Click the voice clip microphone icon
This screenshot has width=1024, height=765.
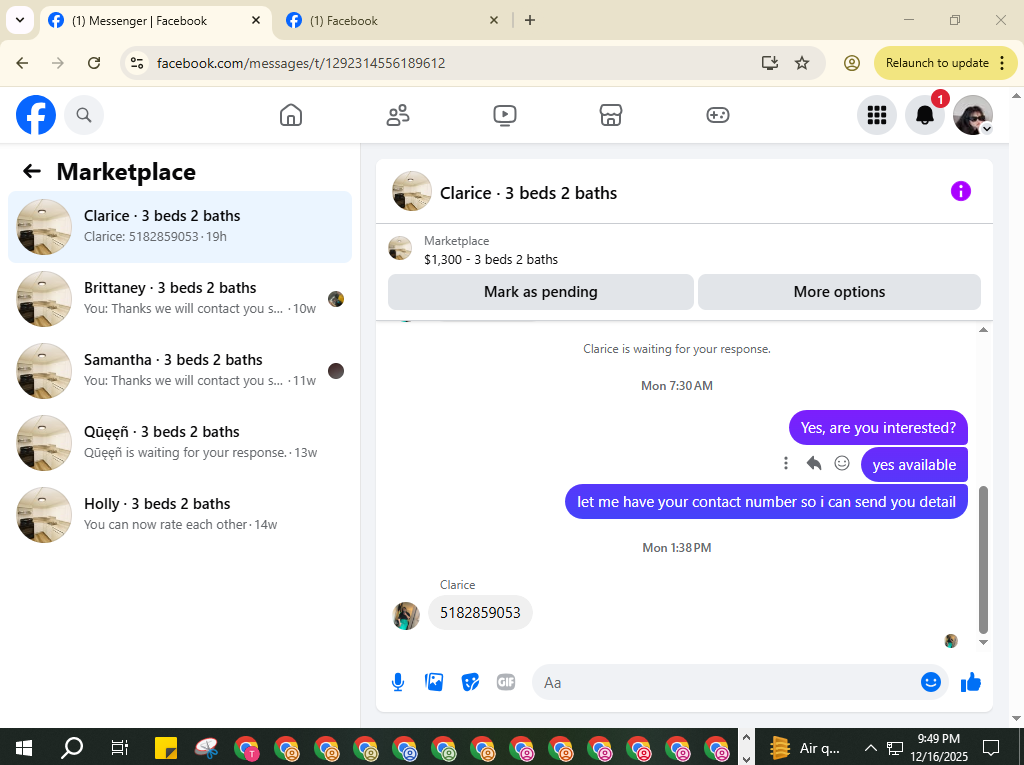click(398, 683)
